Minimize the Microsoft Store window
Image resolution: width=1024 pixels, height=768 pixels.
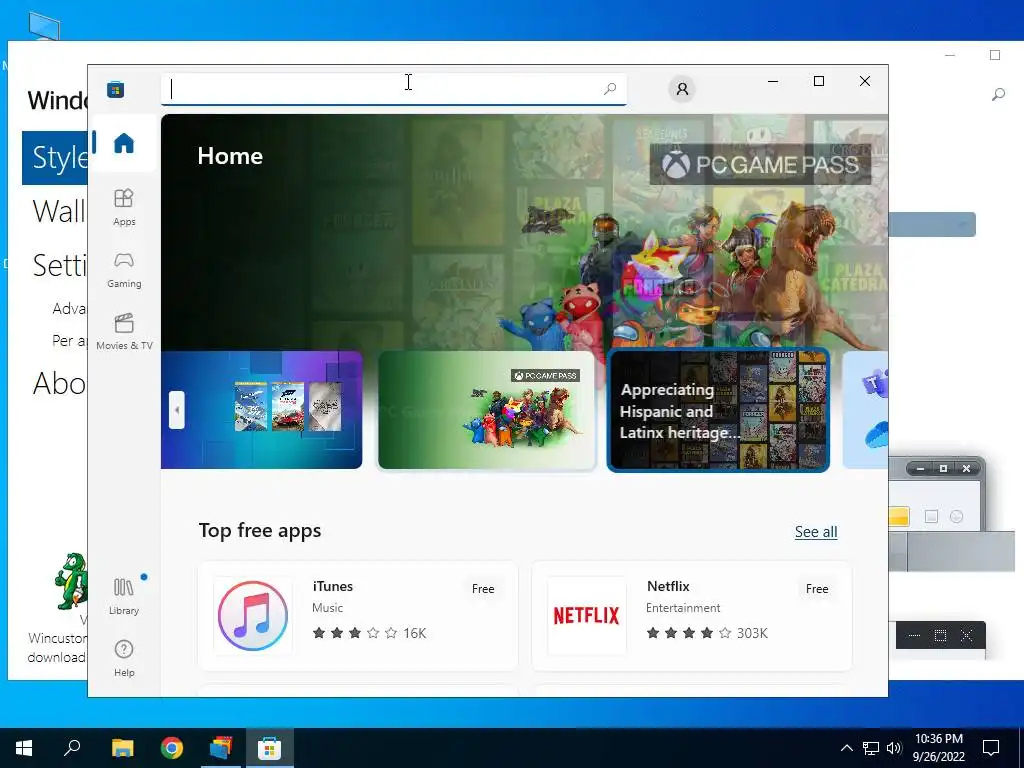pyautogui.click(x=773, y=81)
